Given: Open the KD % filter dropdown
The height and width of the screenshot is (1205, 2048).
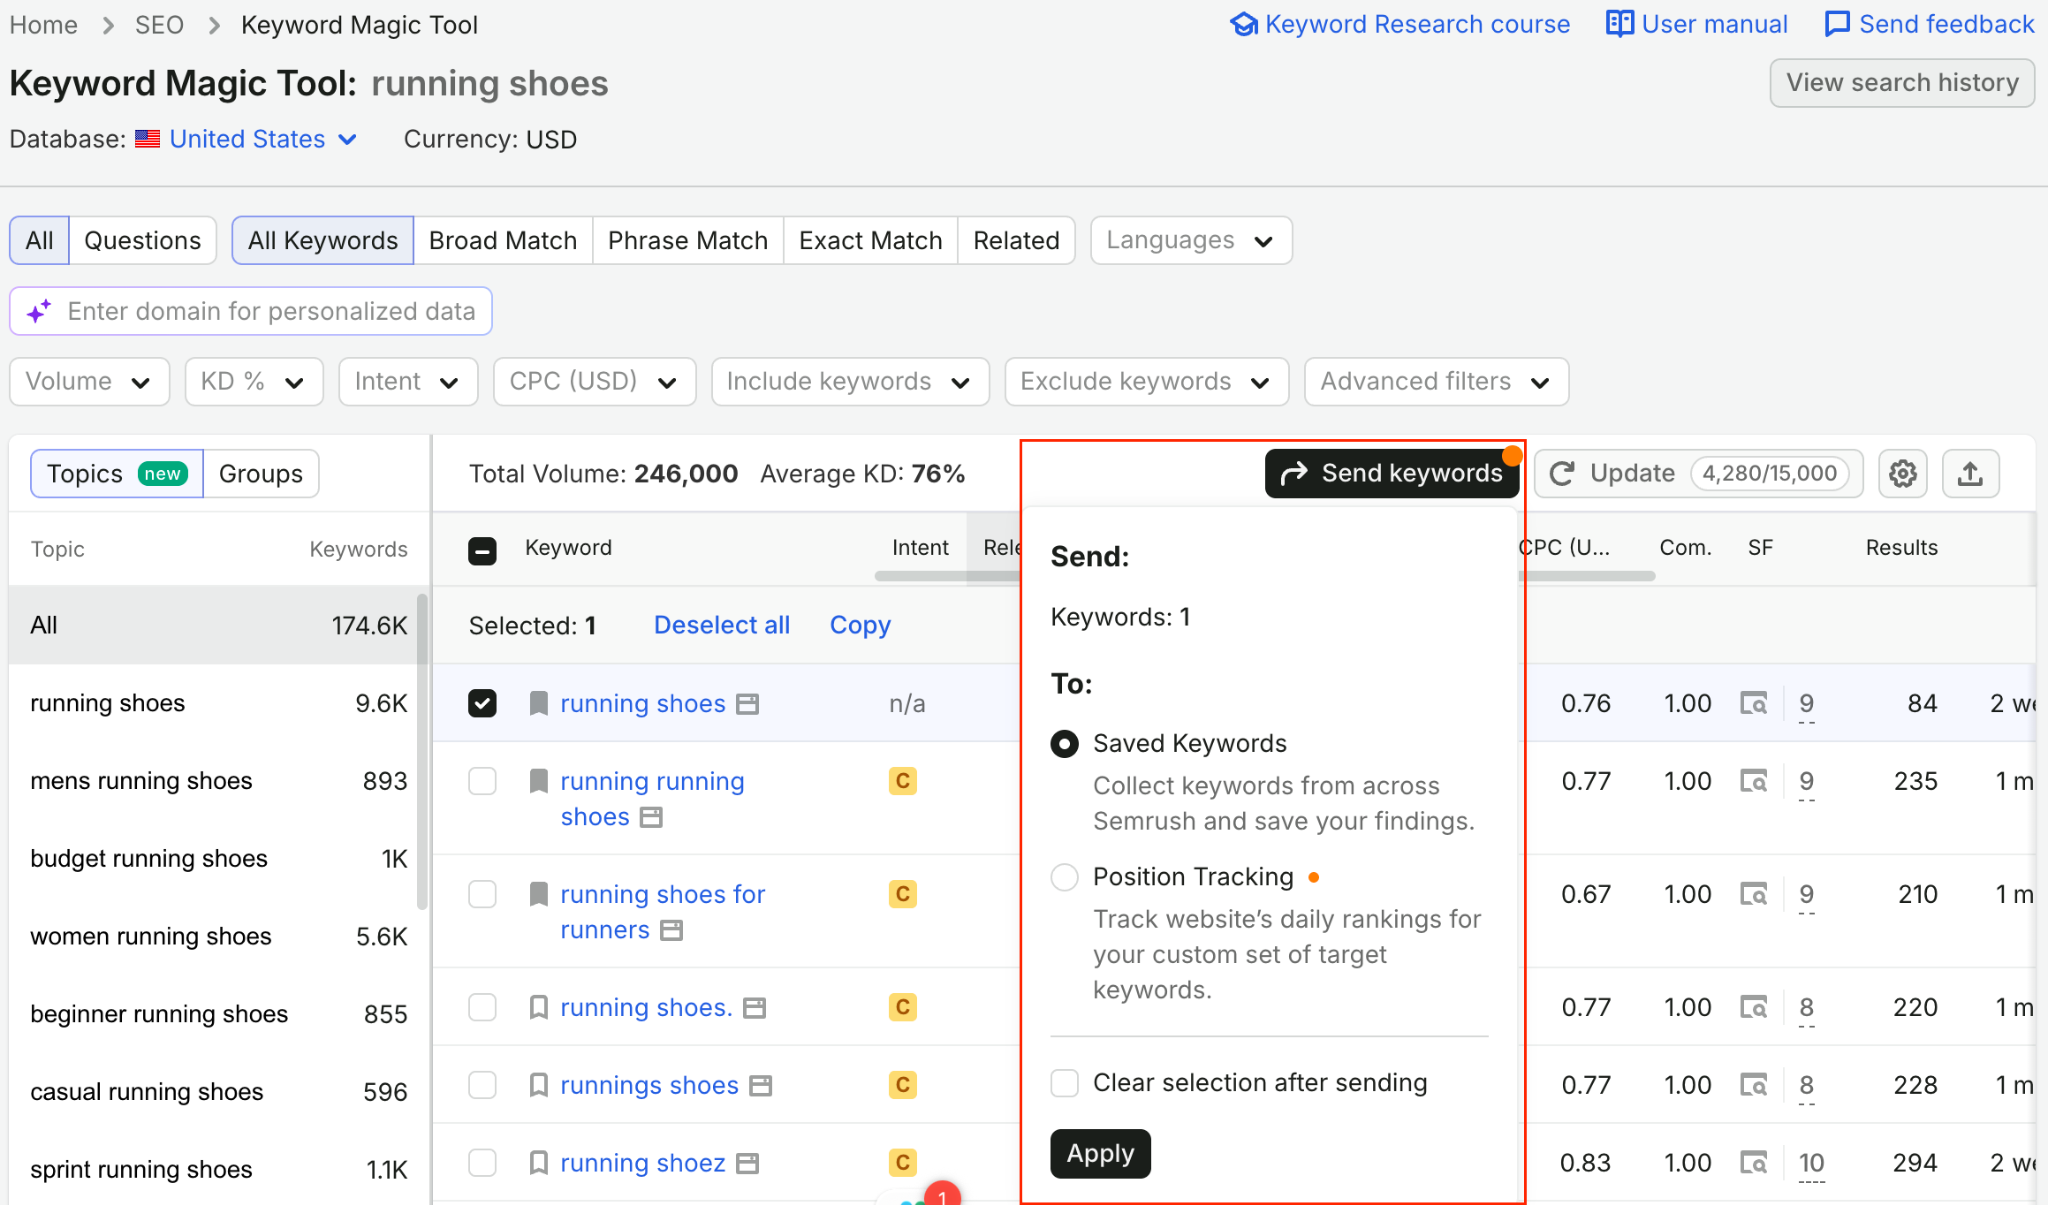Looking at the screenshot, I should click(254, 382).
